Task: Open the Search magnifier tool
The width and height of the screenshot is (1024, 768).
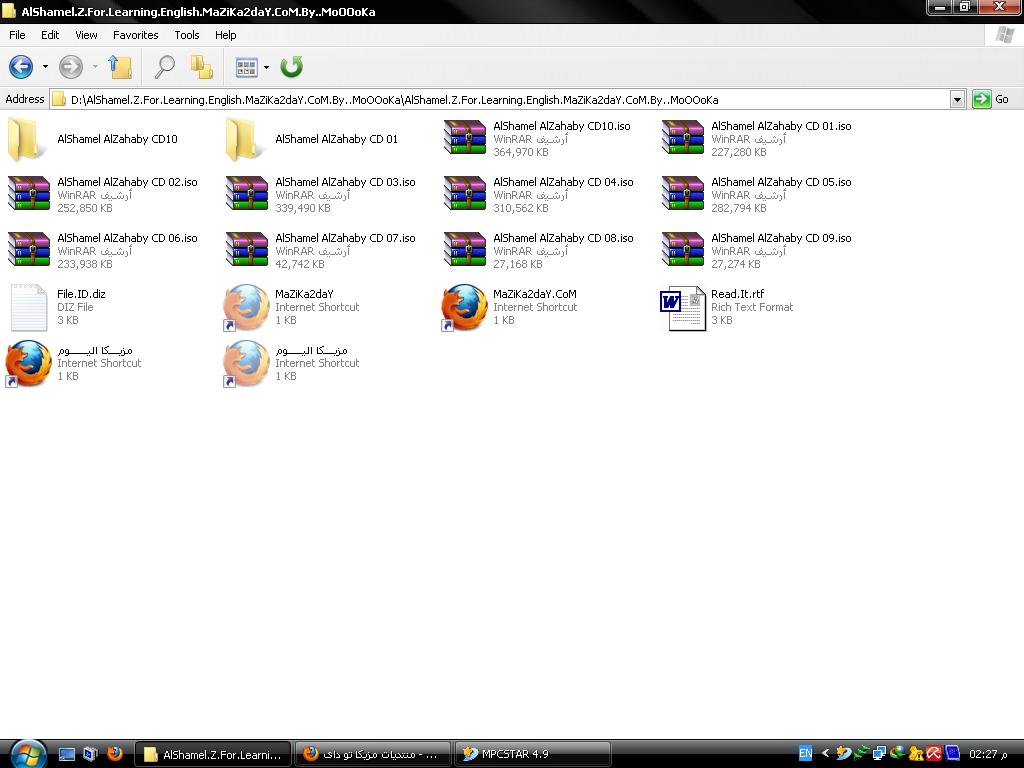Action: click(x=164, y=67)
